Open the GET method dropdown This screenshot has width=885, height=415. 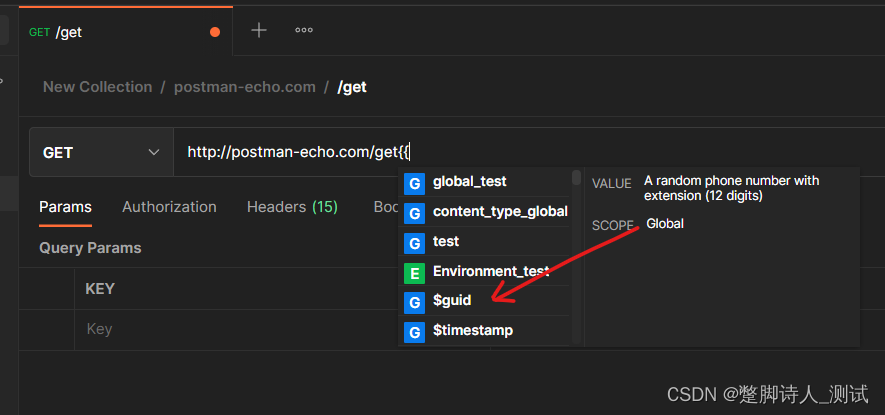click(x=102, y=152)
